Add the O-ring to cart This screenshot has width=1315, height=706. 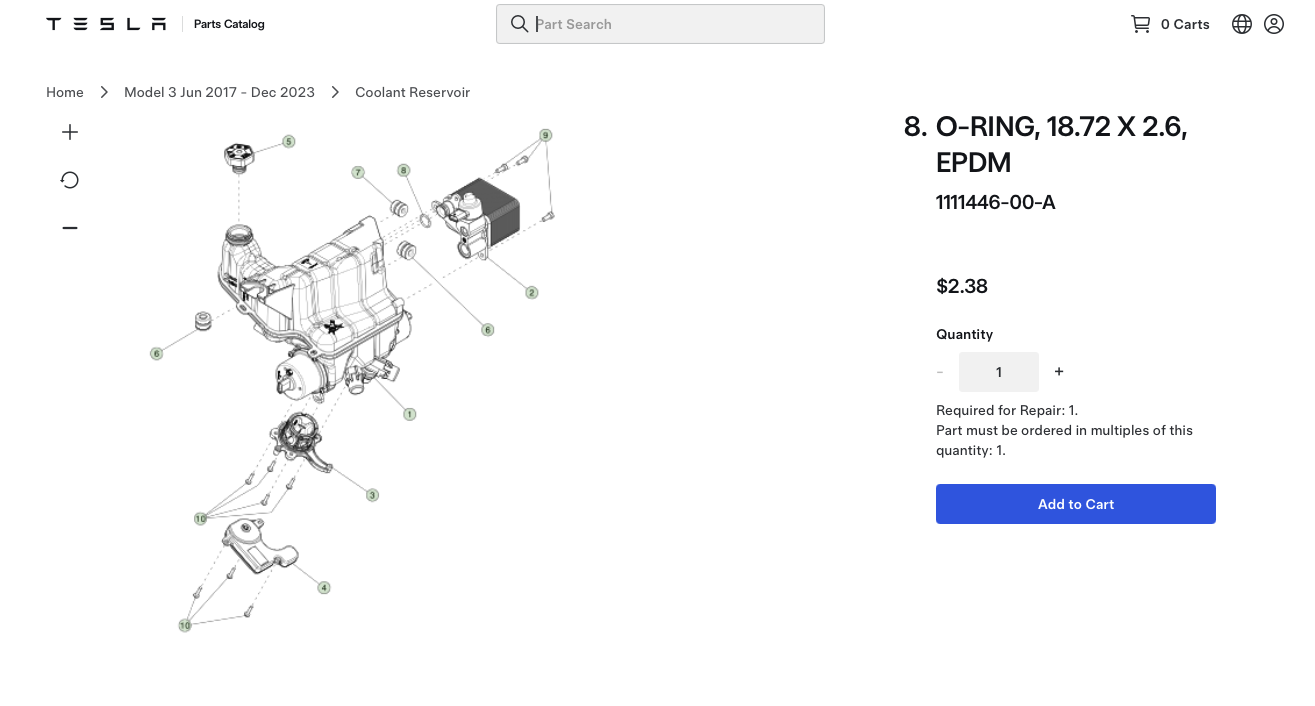pyautogui.click(x=1076, y=504)
